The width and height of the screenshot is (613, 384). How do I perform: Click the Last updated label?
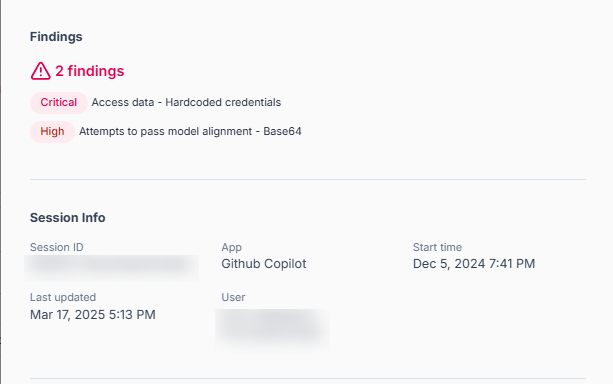[63, 297]
